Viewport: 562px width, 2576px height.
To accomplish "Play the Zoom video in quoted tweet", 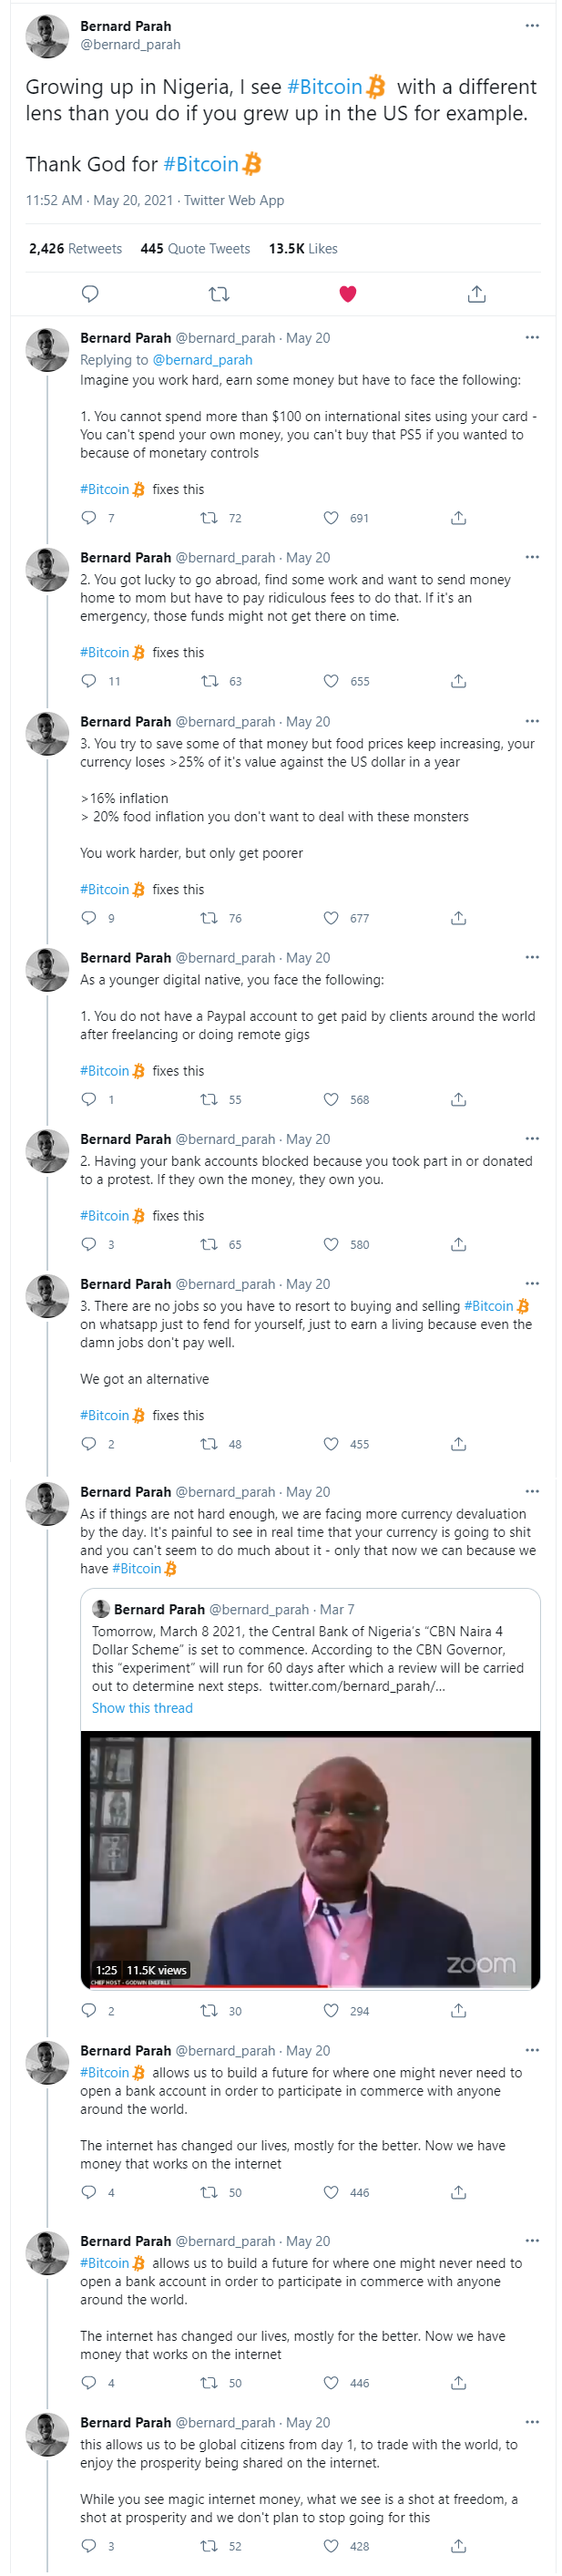I will [310, 1859].
